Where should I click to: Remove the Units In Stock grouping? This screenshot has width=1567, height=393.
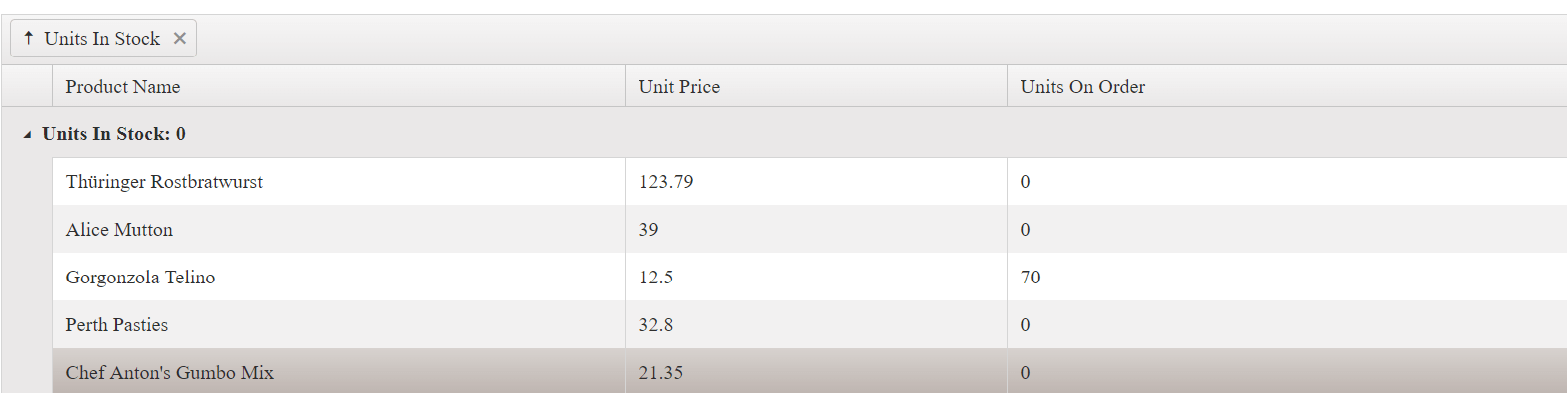180,39
